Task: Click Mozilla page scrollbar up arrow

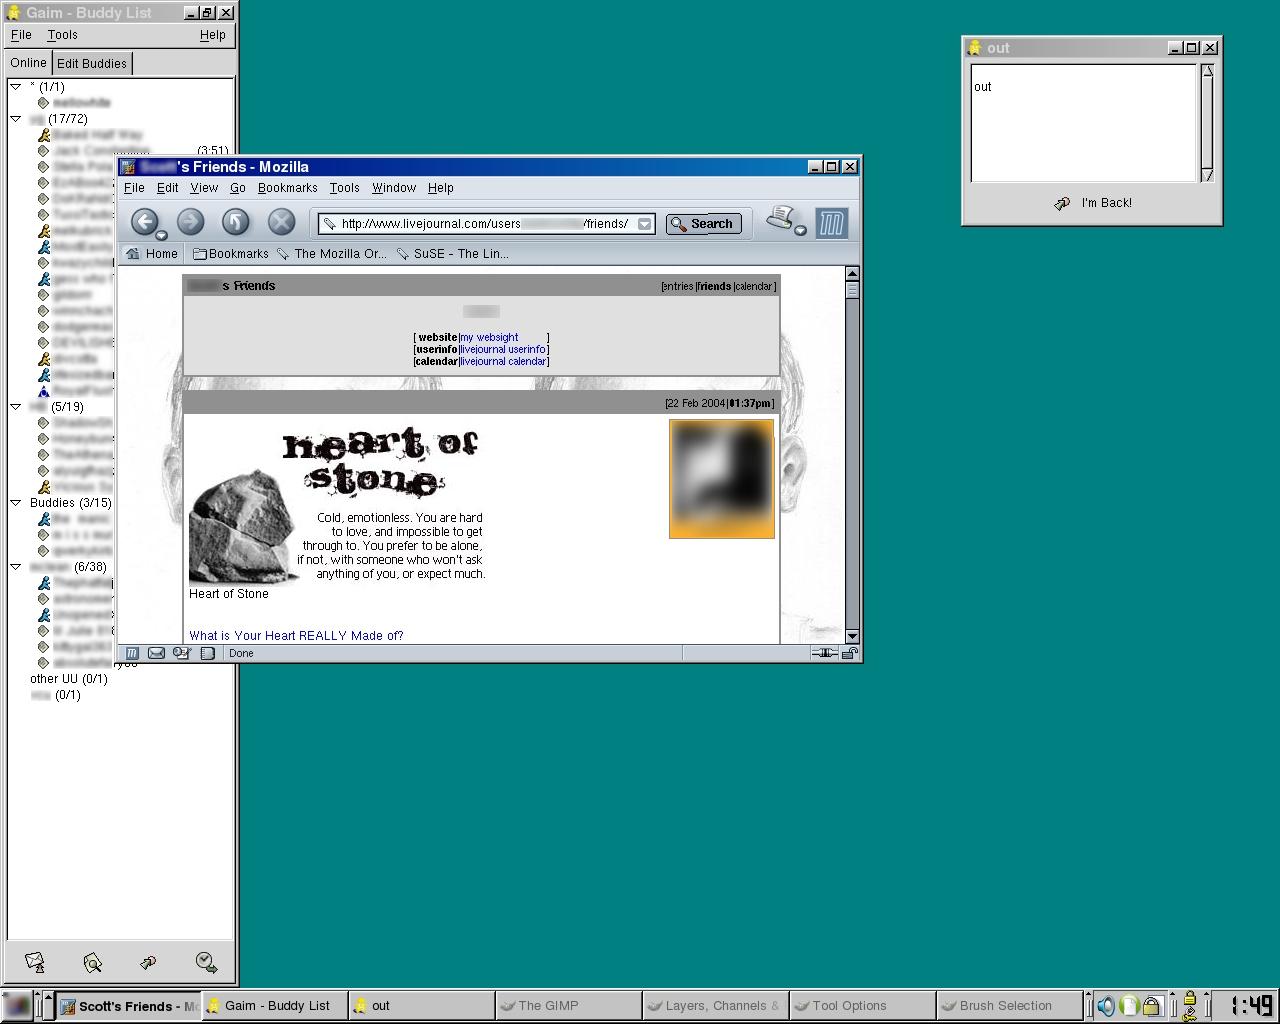Action: click(x=852, y=273)
